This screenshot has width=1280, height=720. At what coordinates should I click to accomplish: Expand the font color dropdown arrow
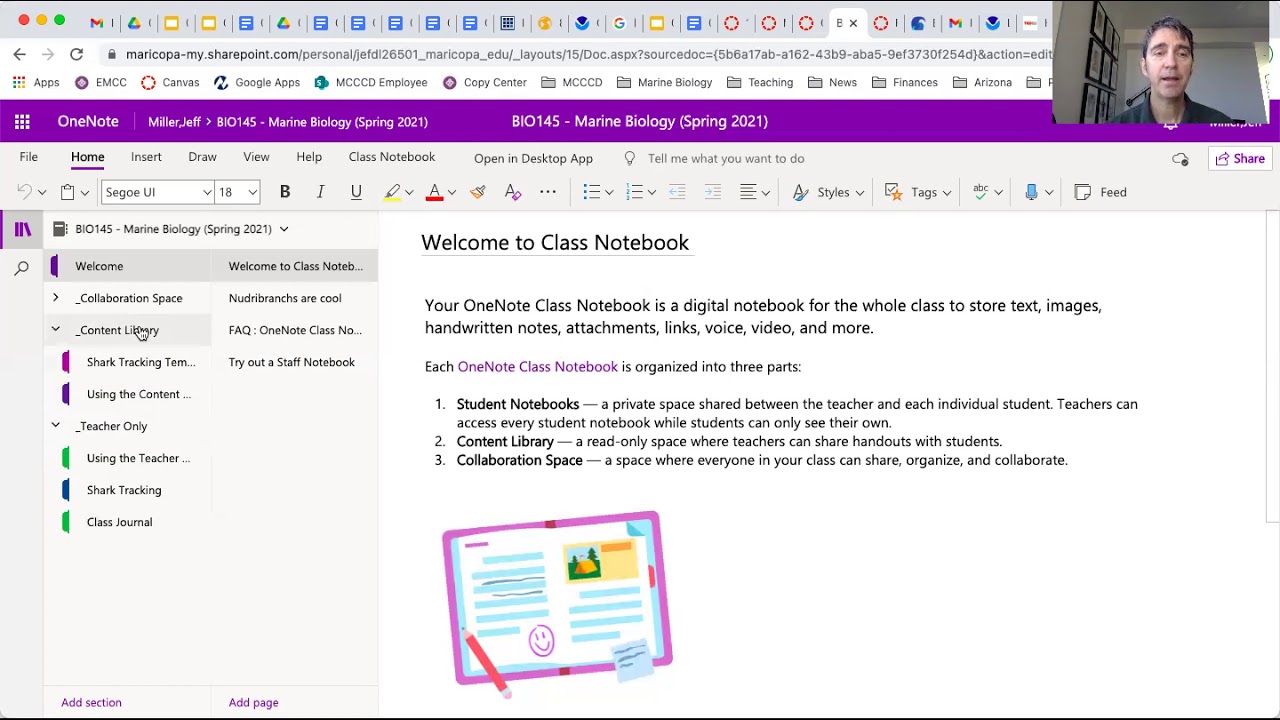click(x=452, y=193)
